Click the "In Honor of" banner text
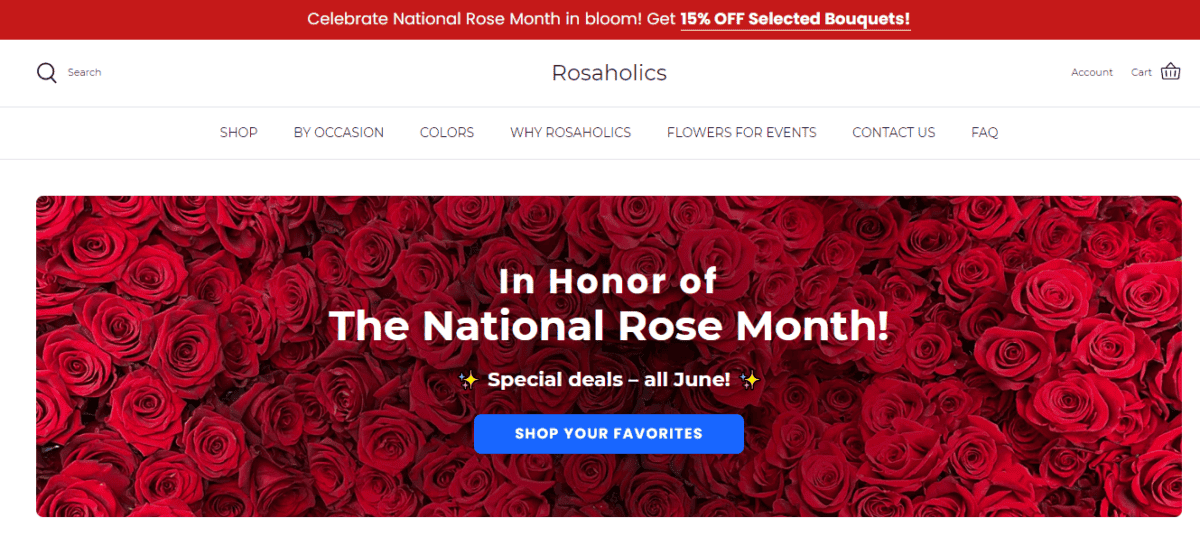The image size is (1200, 536). (608, 281)
